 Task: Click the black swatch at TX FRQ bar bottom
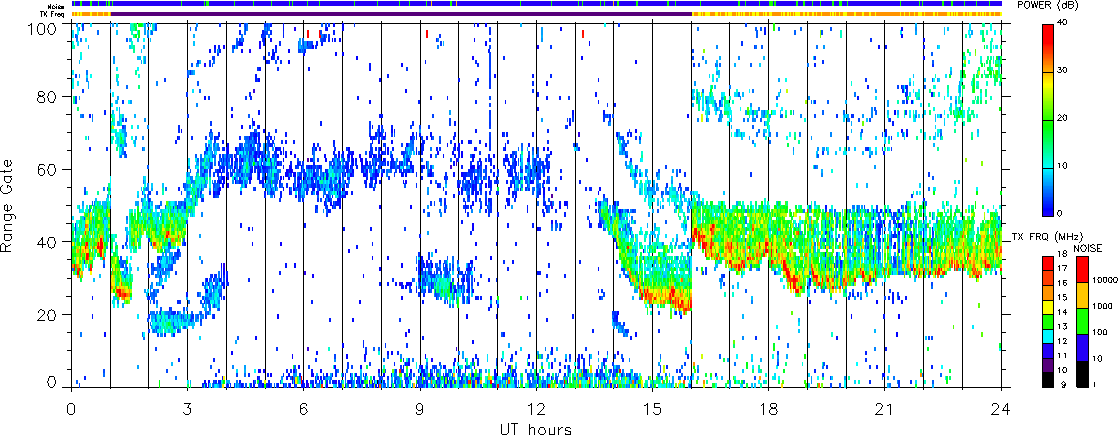pos(1047,380)
